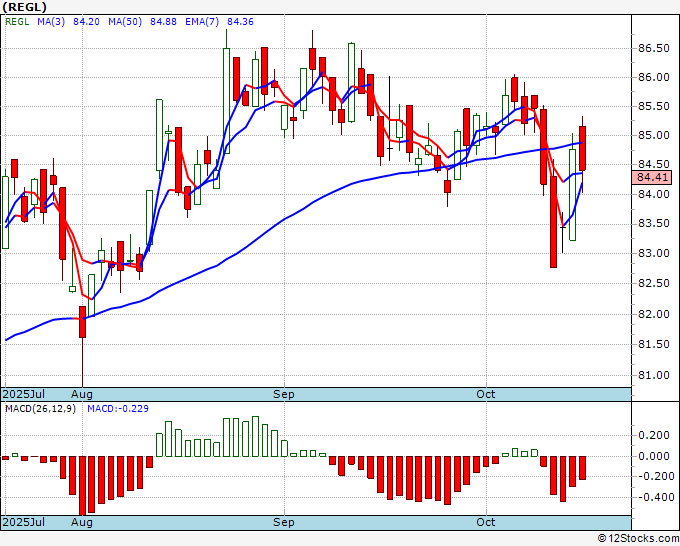
Task: Click the 86.50 price axis label
Action: (654, 48)
